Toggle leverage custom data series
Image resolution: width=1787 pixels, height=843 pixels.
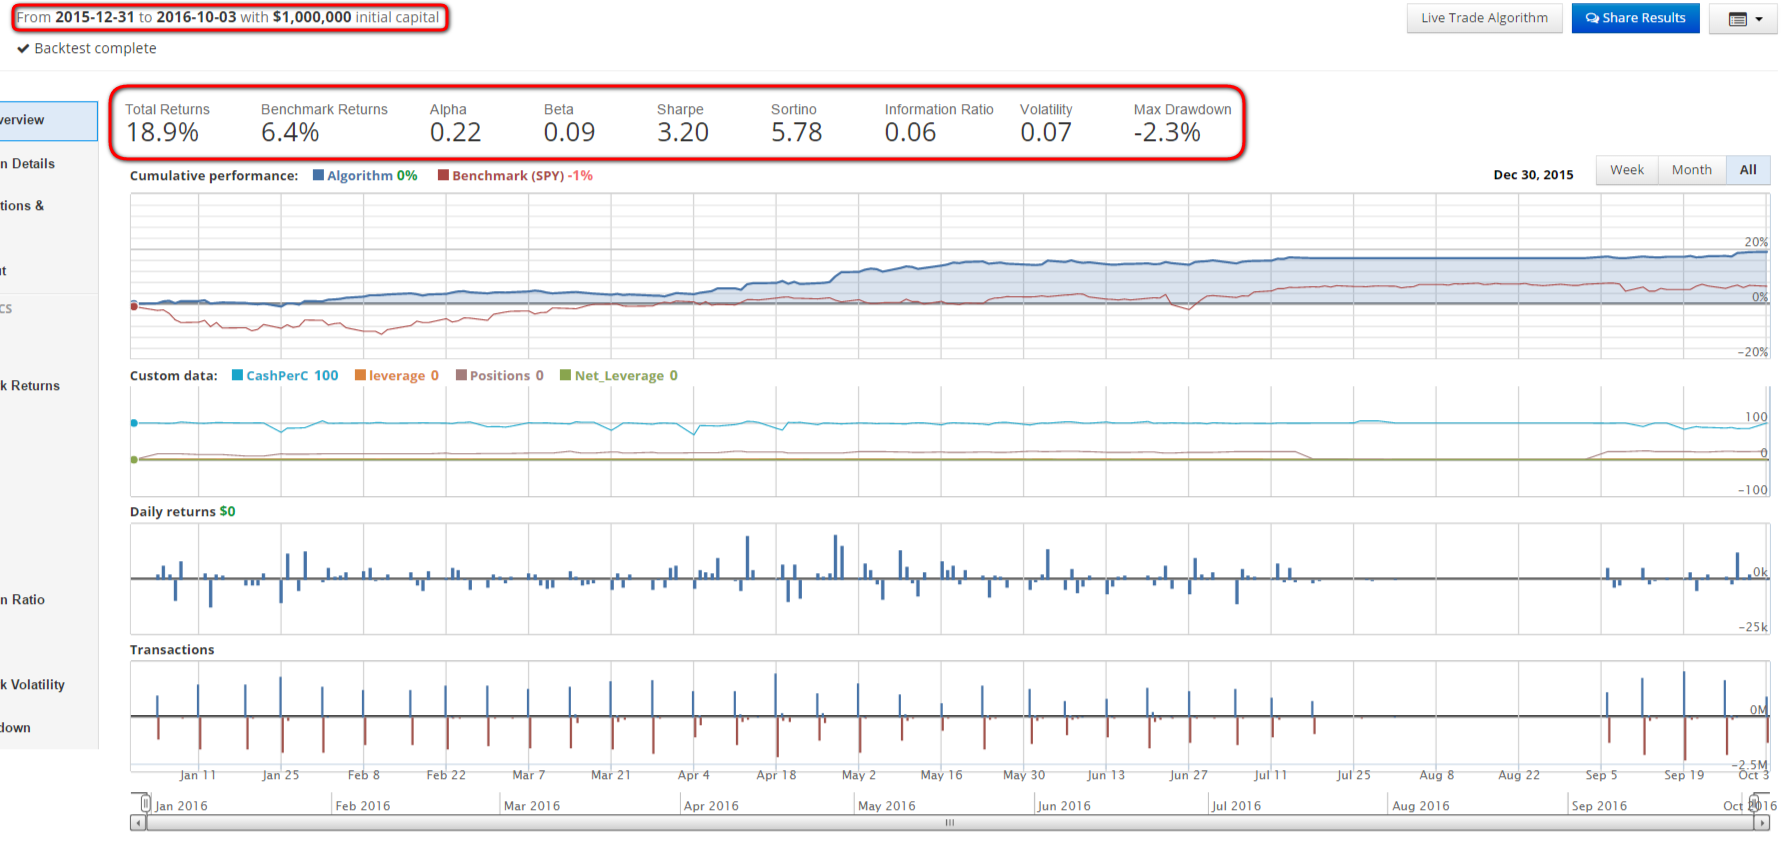coord(360,375)
